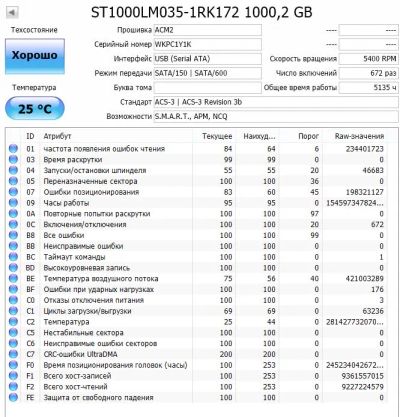Image resolution: width=400 pixels, height=417 pixels.
Task: Select the Циклы загрузки/выгрузки row
Action: 197,311
